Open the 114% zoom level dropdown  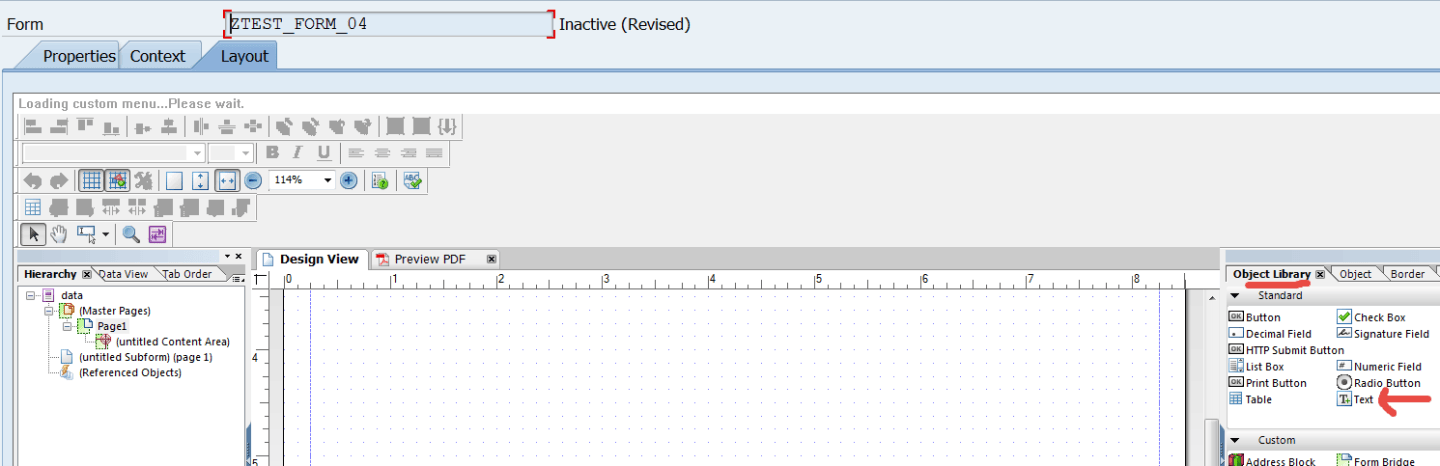pos(328,181)
